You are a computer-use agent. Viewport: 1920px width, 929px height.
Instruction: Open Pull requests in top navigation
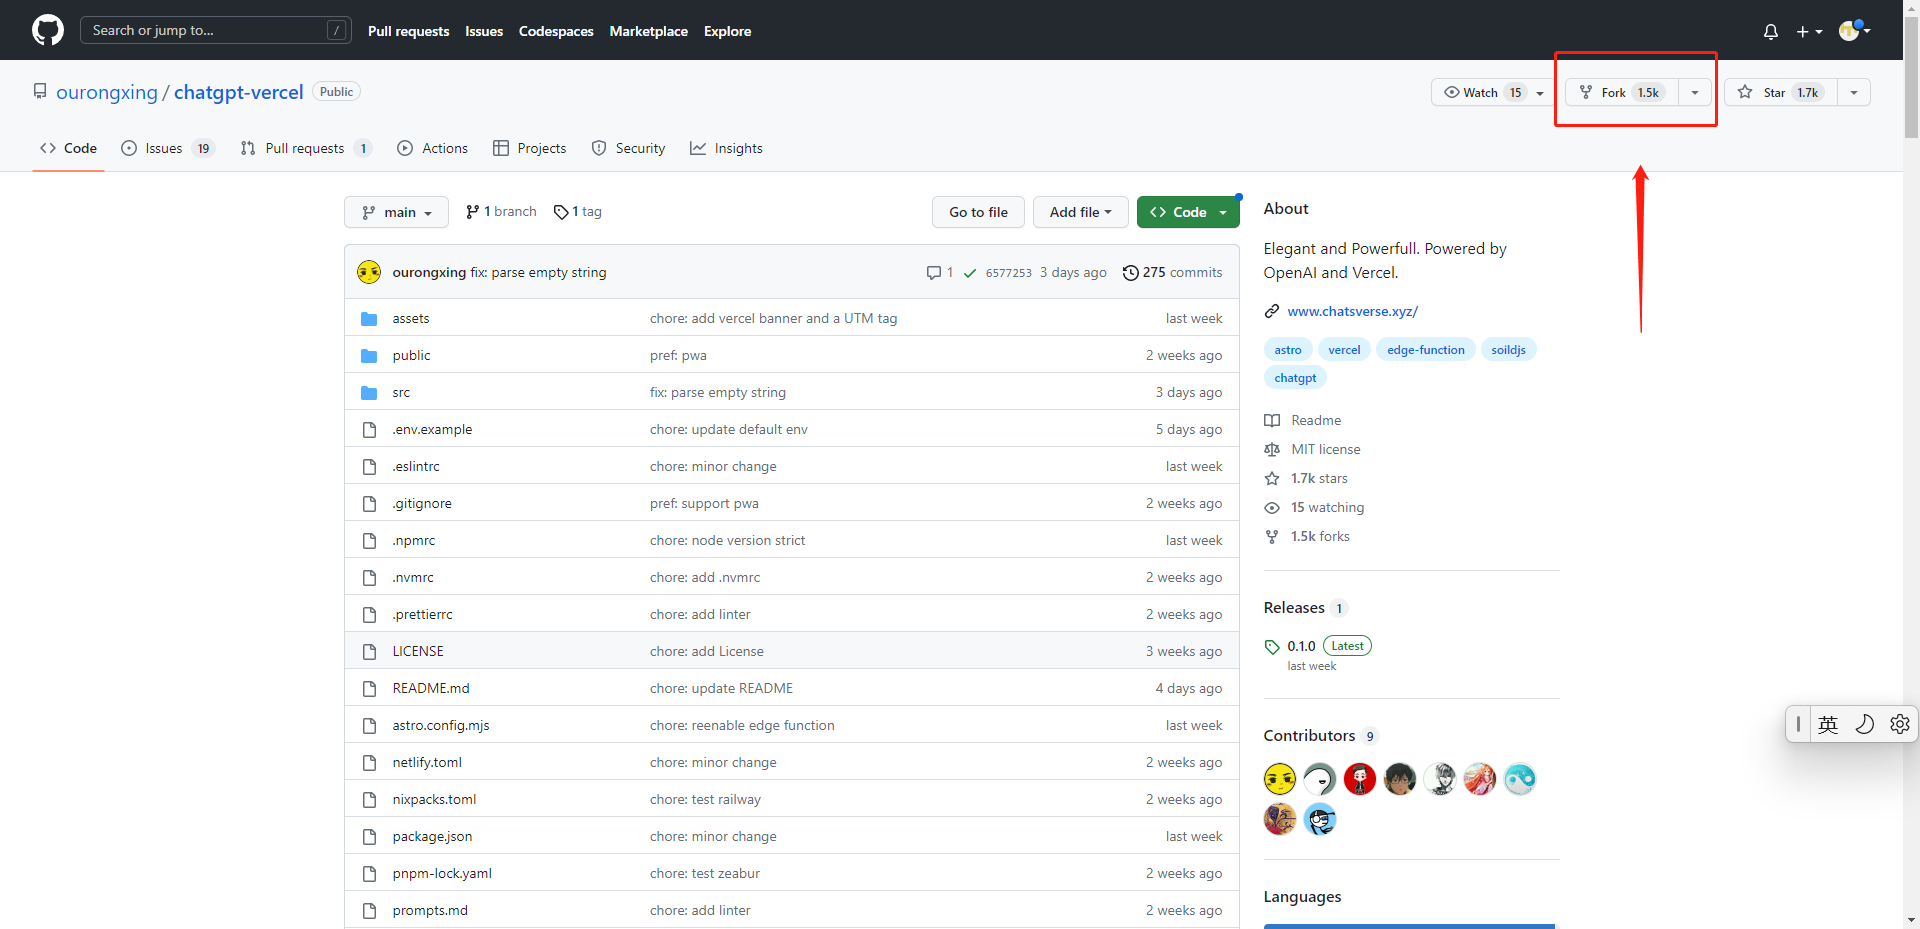[408, 31]
